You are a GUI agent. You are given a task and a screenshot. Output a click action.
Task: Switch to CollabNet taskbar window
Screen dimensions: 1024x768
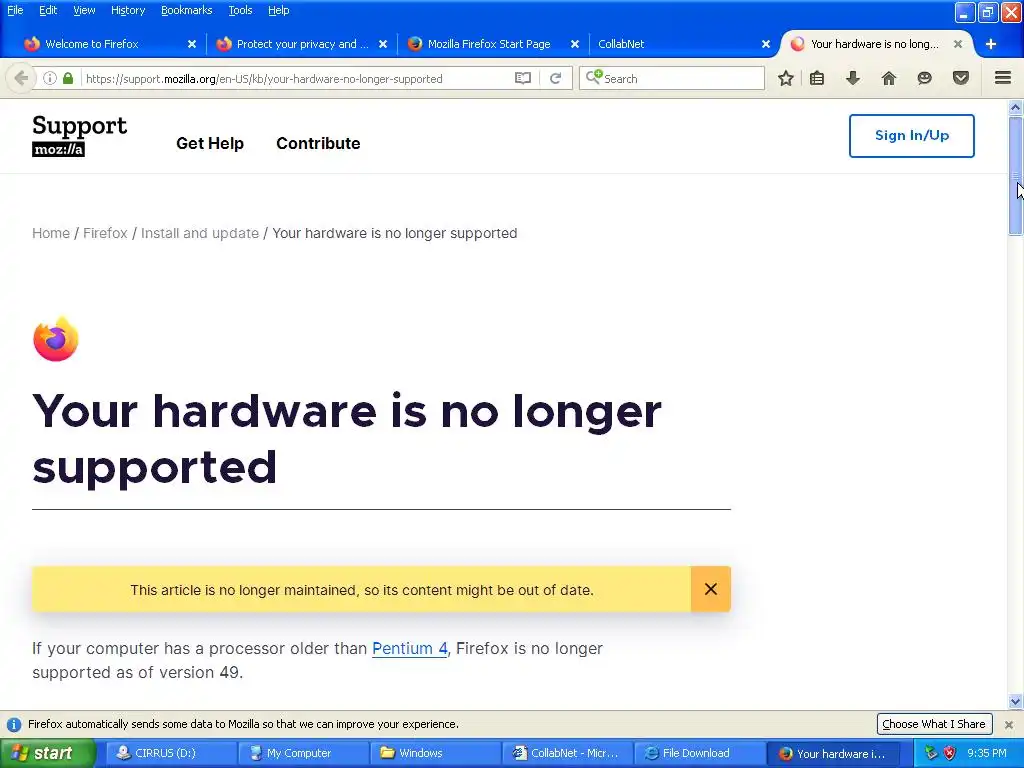click(x=567, y=753)
